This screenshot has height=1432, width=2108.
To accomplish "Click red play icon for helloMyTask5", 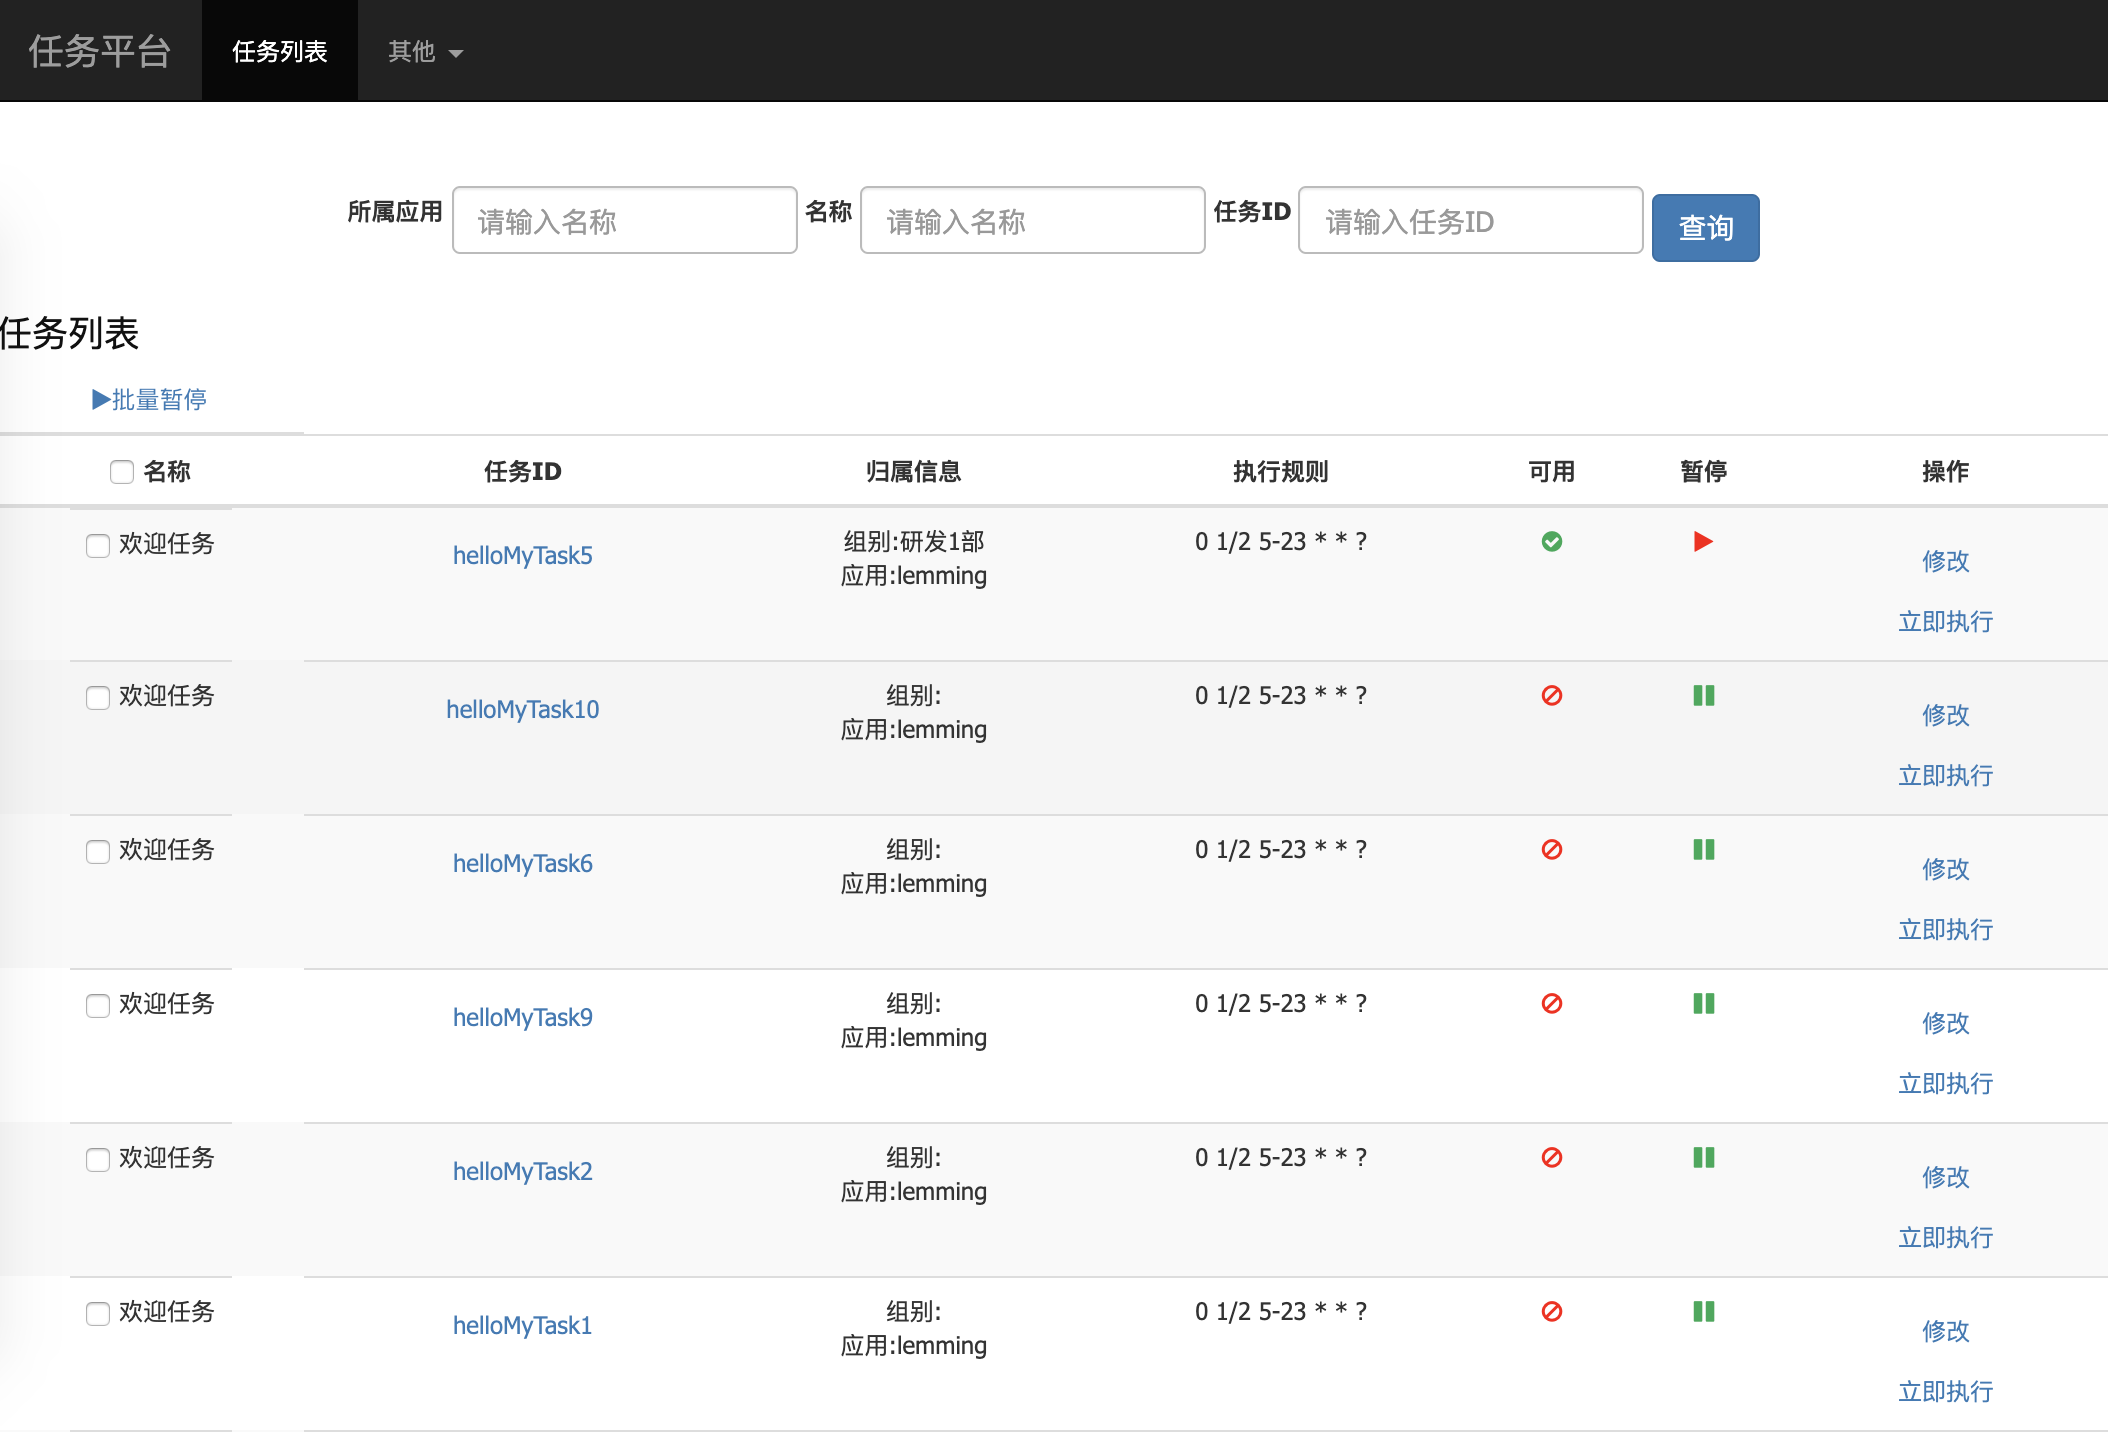I will [x=1703, y=542].
